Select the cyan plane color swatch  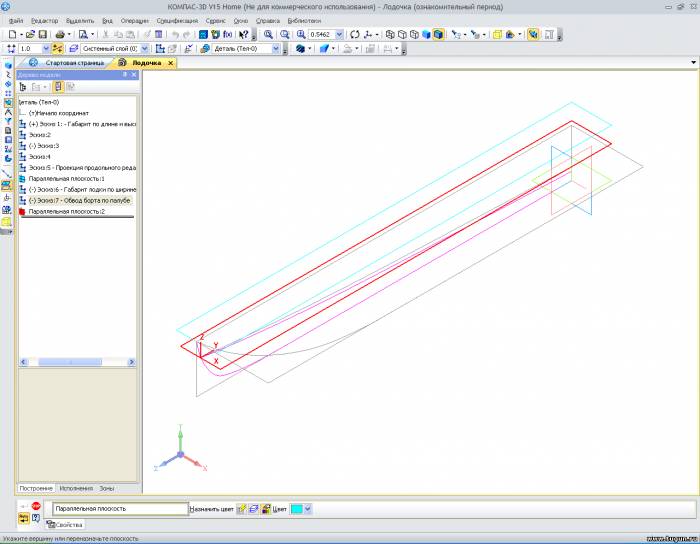(296, 509)
